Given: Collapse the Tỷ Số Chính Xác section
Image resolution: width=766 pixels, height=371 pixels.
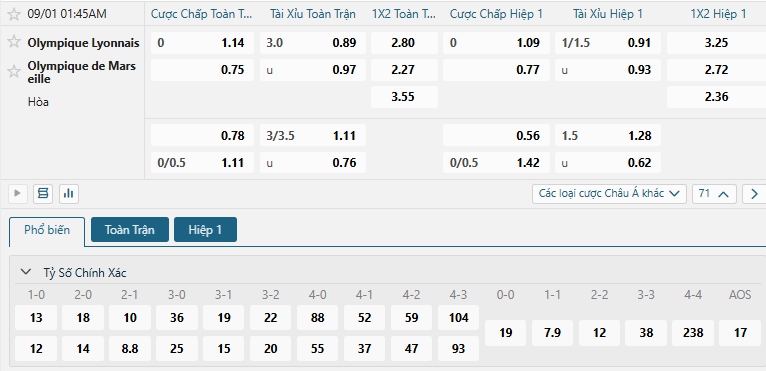Looking at the screenshot, I should click(x=26, y=272).
